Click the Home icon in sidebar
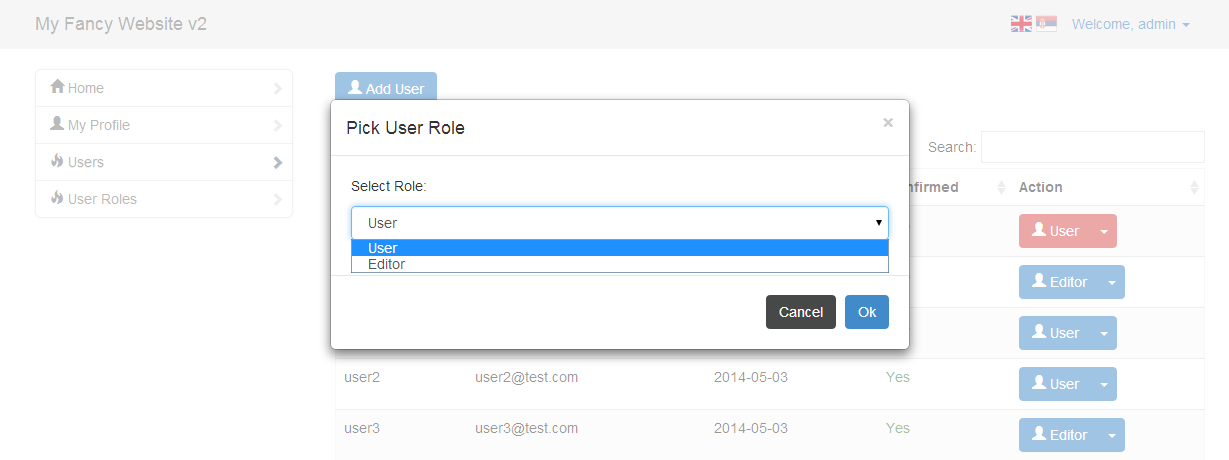Image resolution: width=1229 pixels, height=460 pixels. coord(57,87)
